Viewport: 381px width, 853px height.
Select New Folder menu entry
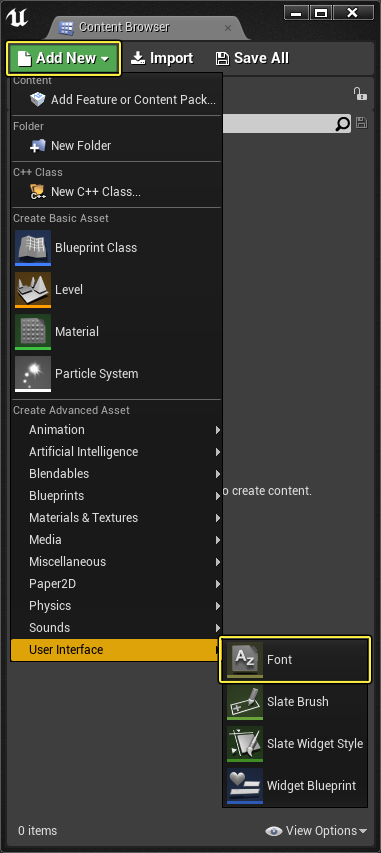(116, 146)
